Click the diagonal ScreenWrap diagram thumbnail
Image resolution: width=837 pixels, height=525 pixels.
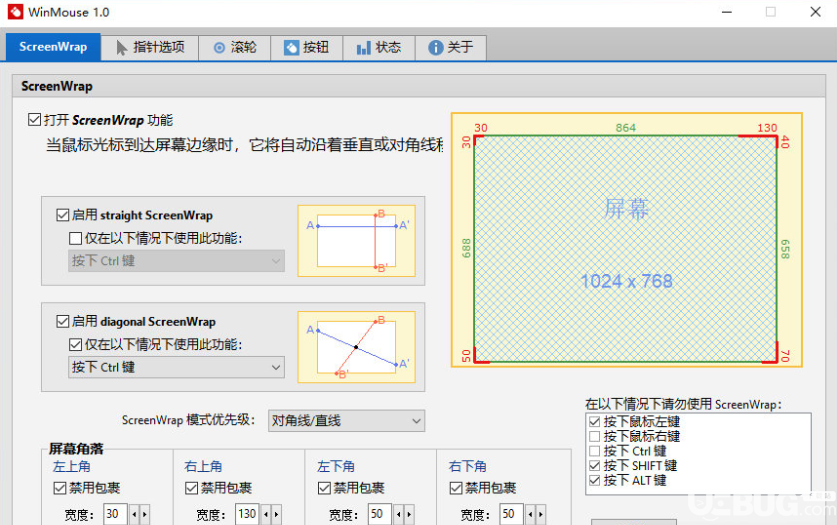(357, 347)
